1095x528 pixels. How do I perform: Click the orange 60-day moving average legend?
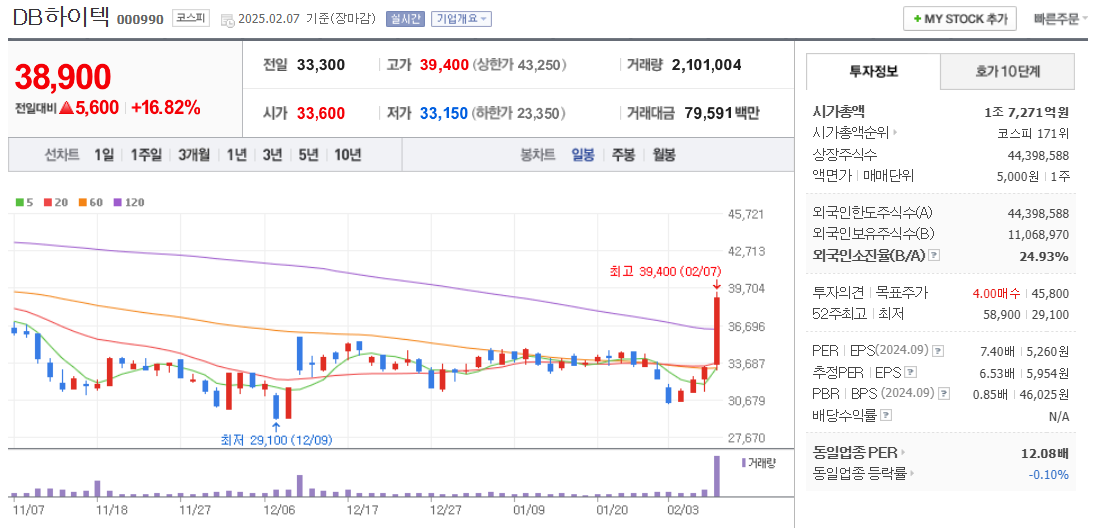(89, 203)
